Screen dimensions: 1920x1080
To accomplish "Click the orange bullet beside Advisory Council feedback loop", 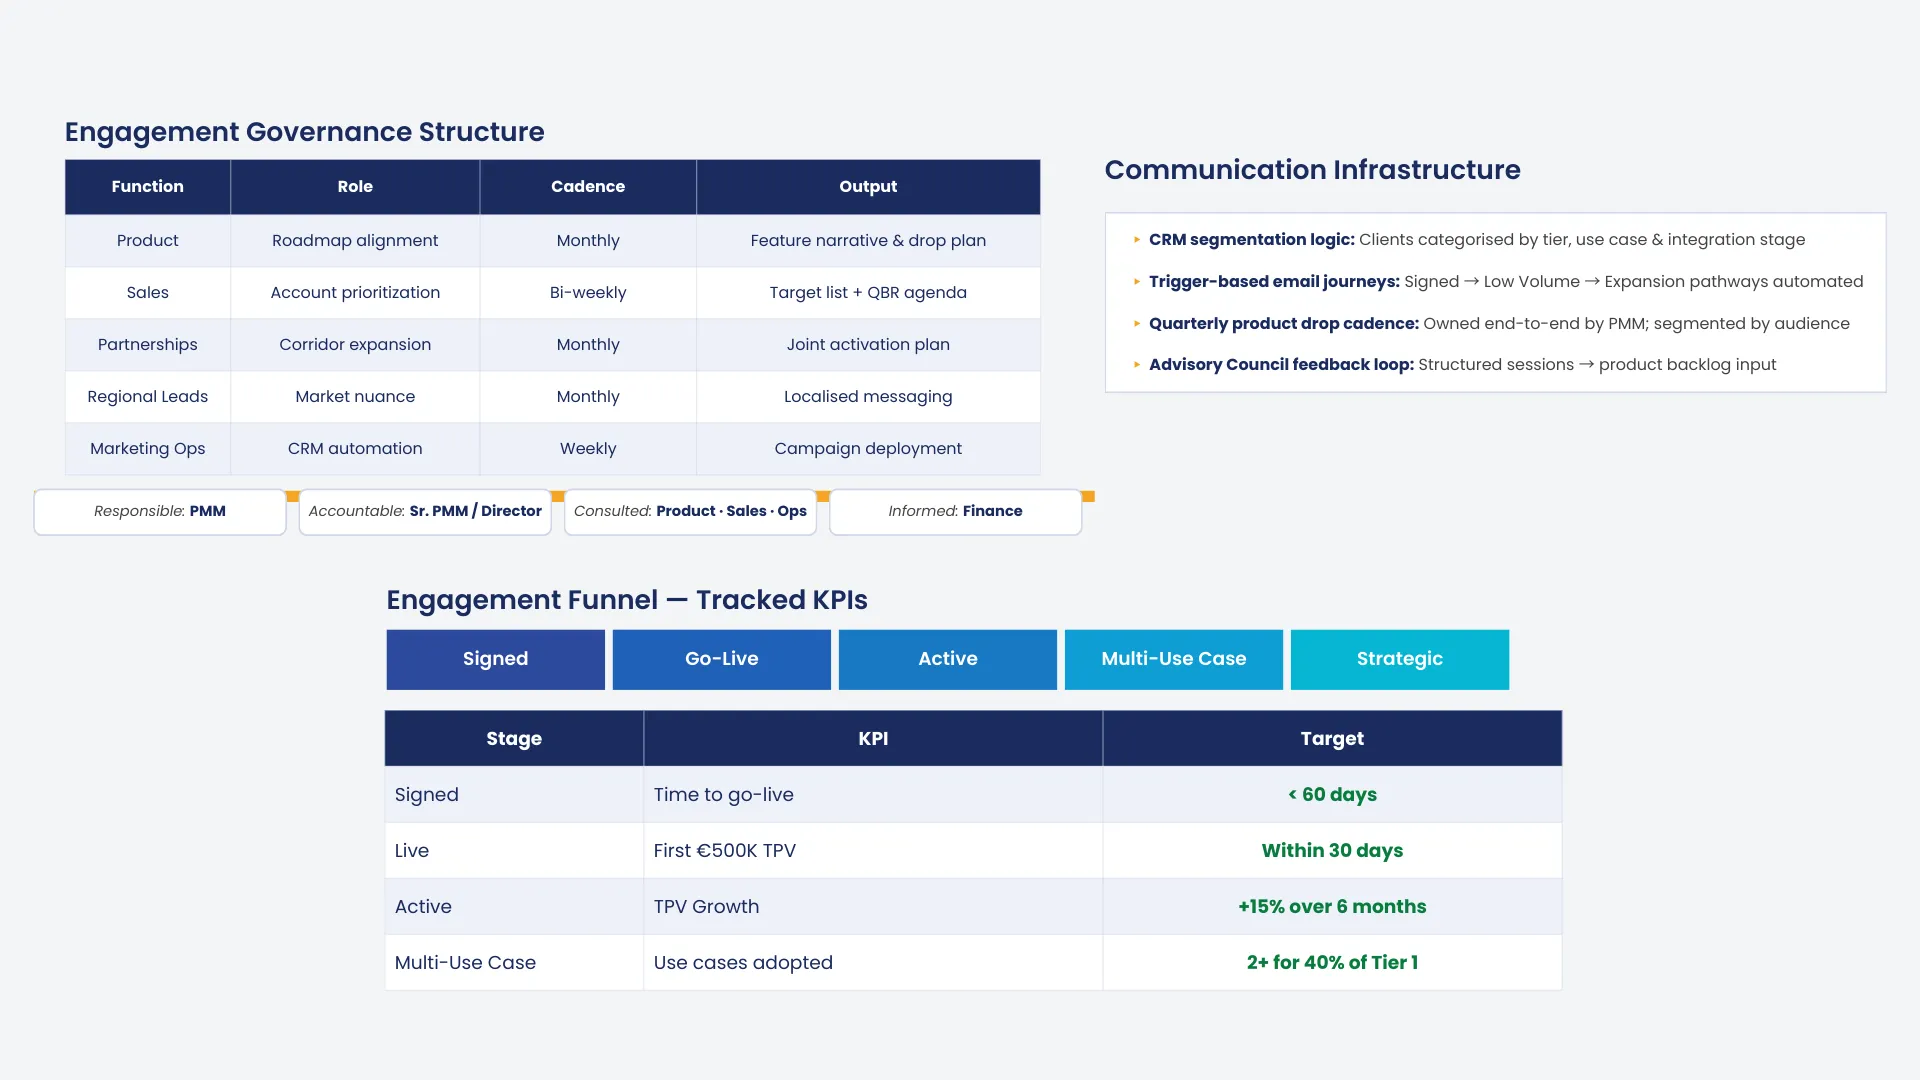I will (1137, 365).
